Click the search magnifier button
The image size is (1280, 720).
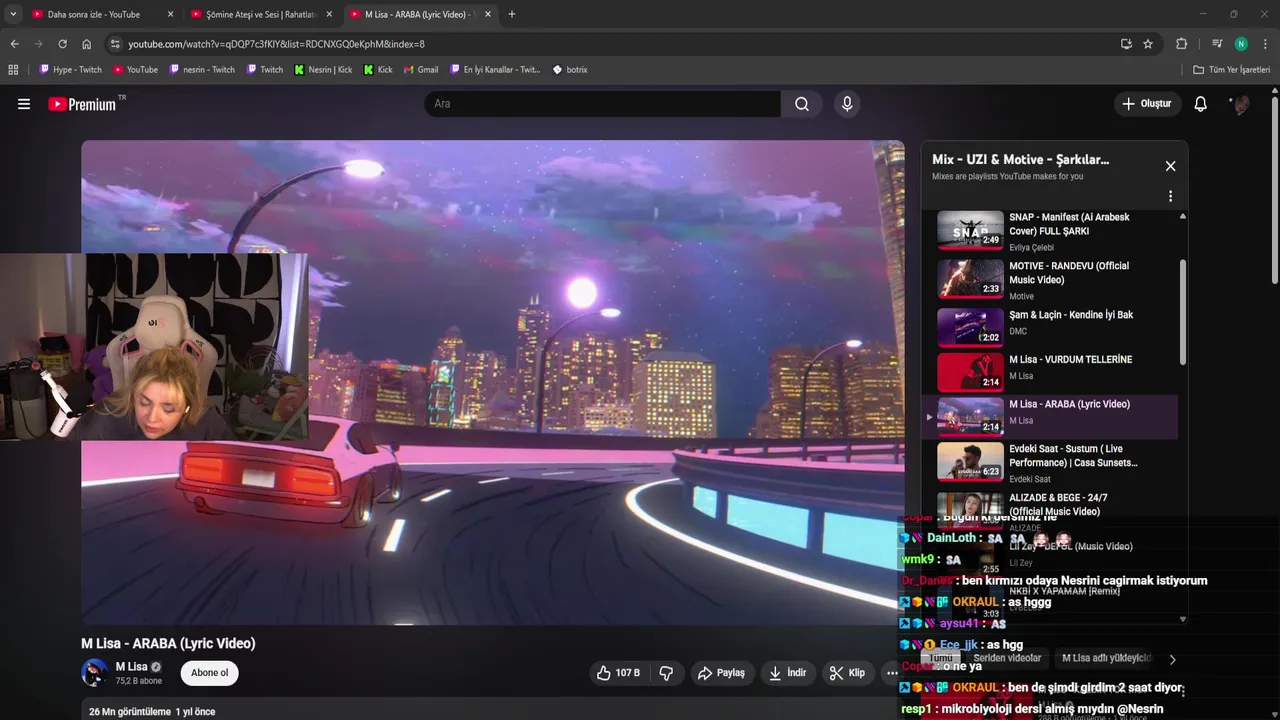point(802,104)
